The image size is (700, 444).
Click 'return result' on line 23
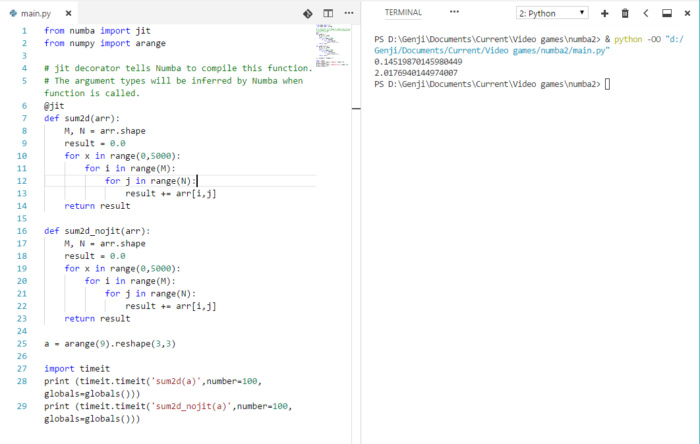pyautogui.click(x=97, y=319)
